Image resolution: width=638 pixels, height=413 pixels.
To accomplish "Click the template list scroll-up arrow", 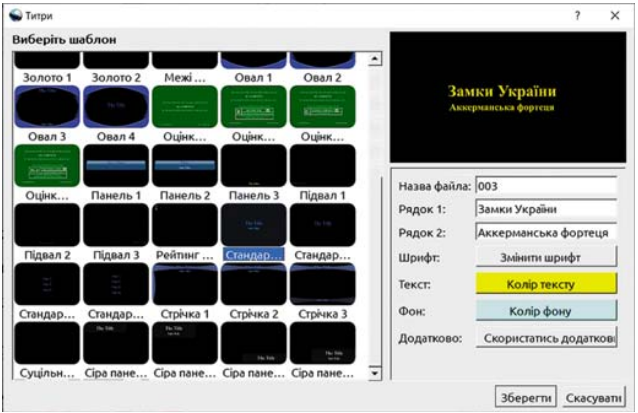I will coord(376,61).
